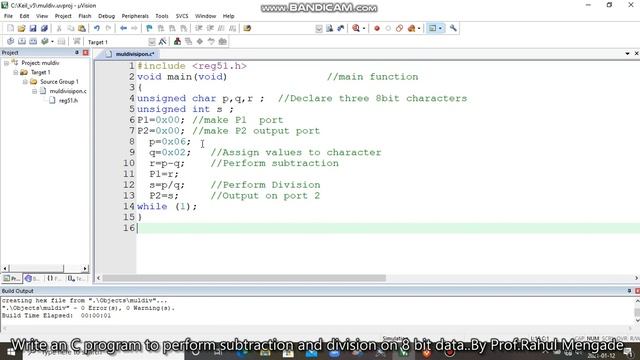Viewport: 640px width, 360px height.
Task: Click the Rebuild all target files icon
Action: tap(33, 42)
